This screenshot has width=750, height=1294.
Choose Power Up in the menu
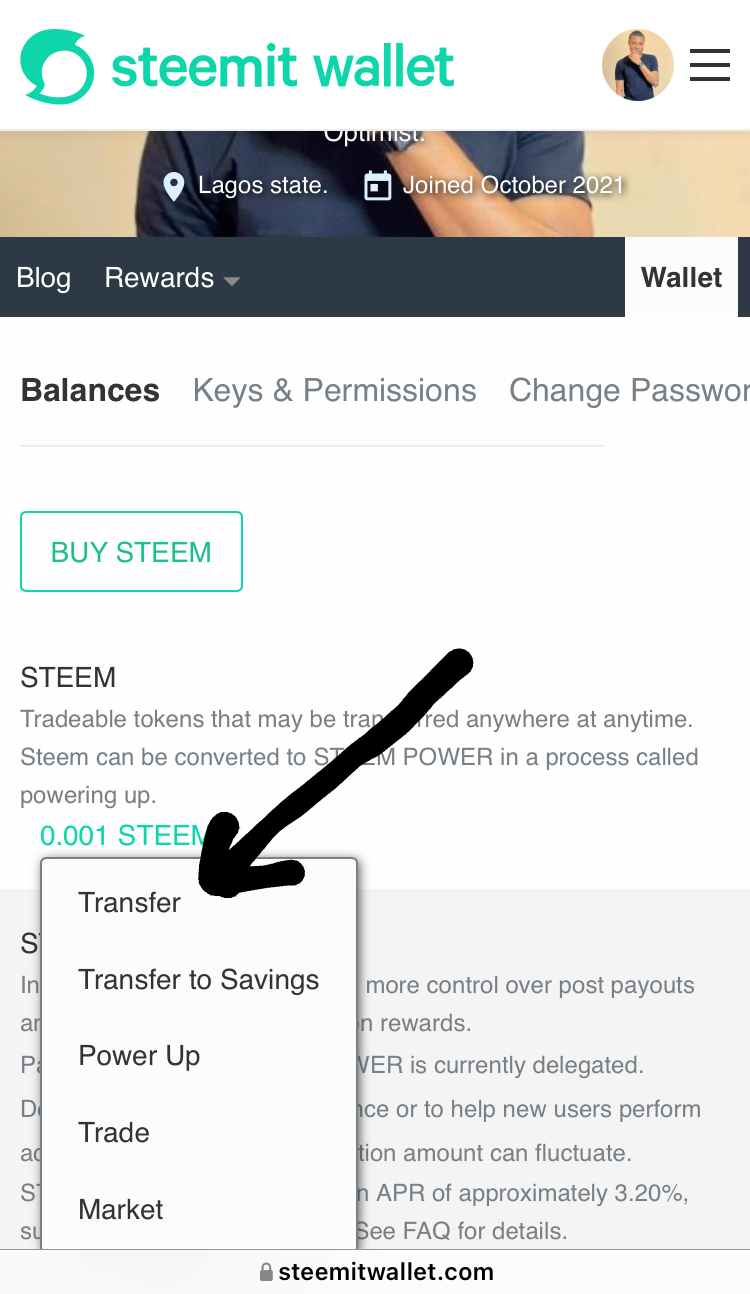coord(139,1056)
